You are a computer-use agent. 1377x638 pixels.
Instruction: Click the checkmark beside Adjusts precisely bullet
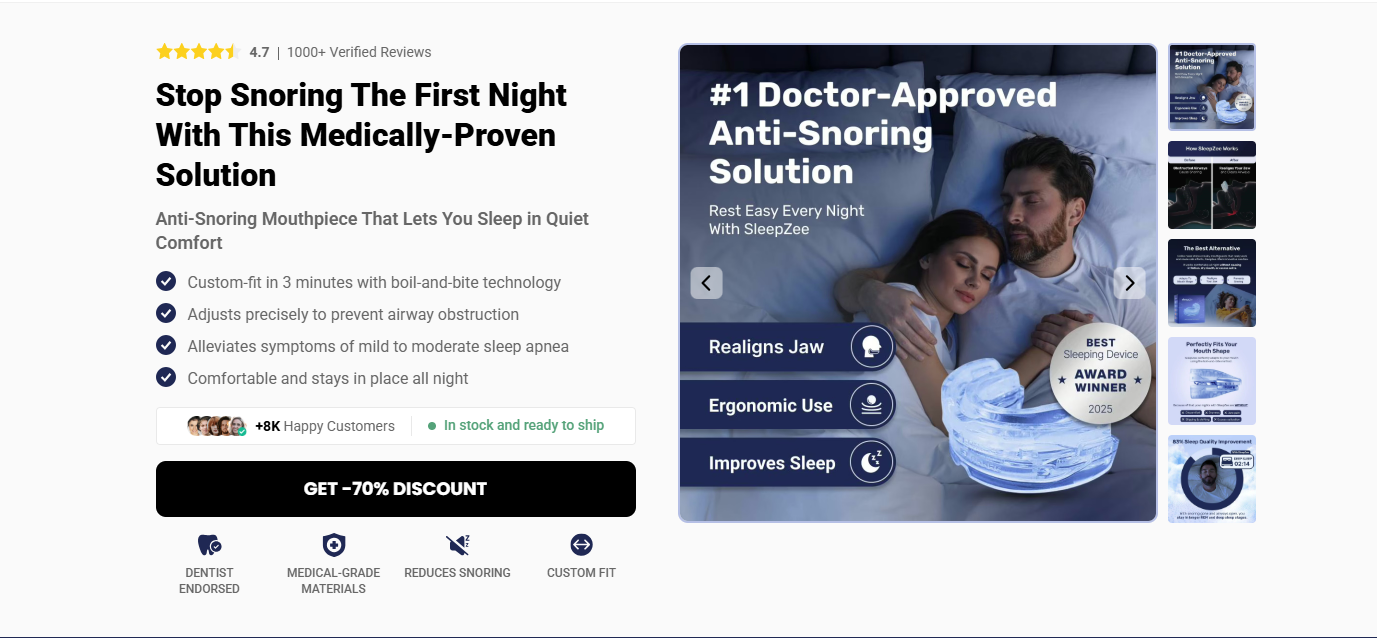click(x=166, y=314)
